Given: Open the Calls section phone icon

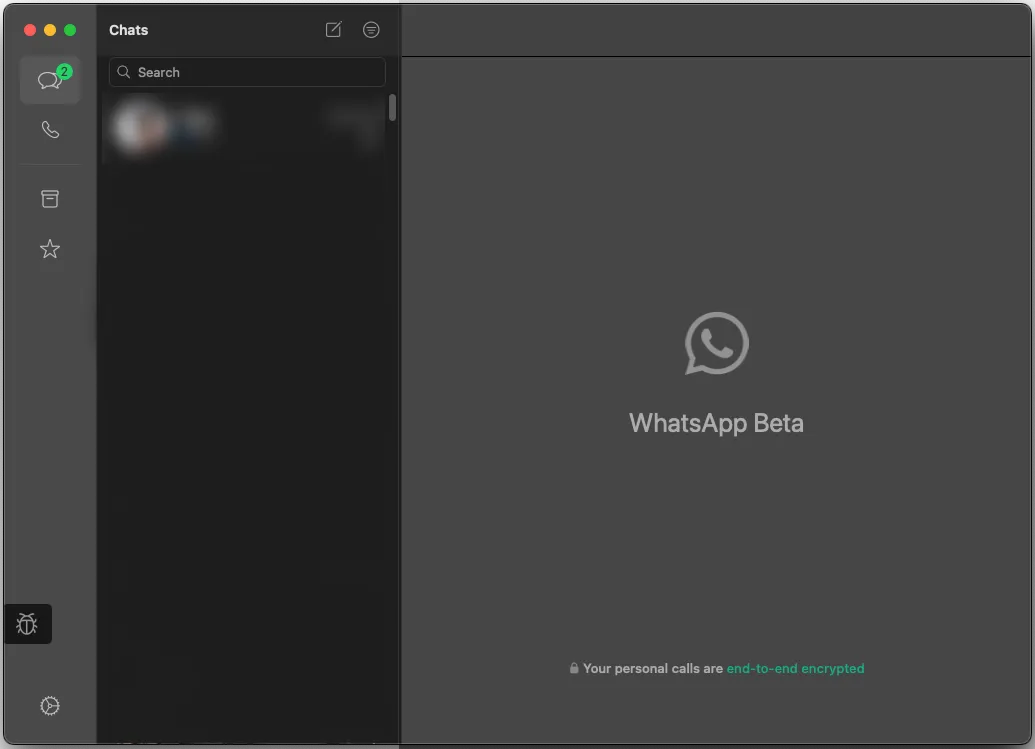Looking at the screenshot, I should click(x=50, y=129).
